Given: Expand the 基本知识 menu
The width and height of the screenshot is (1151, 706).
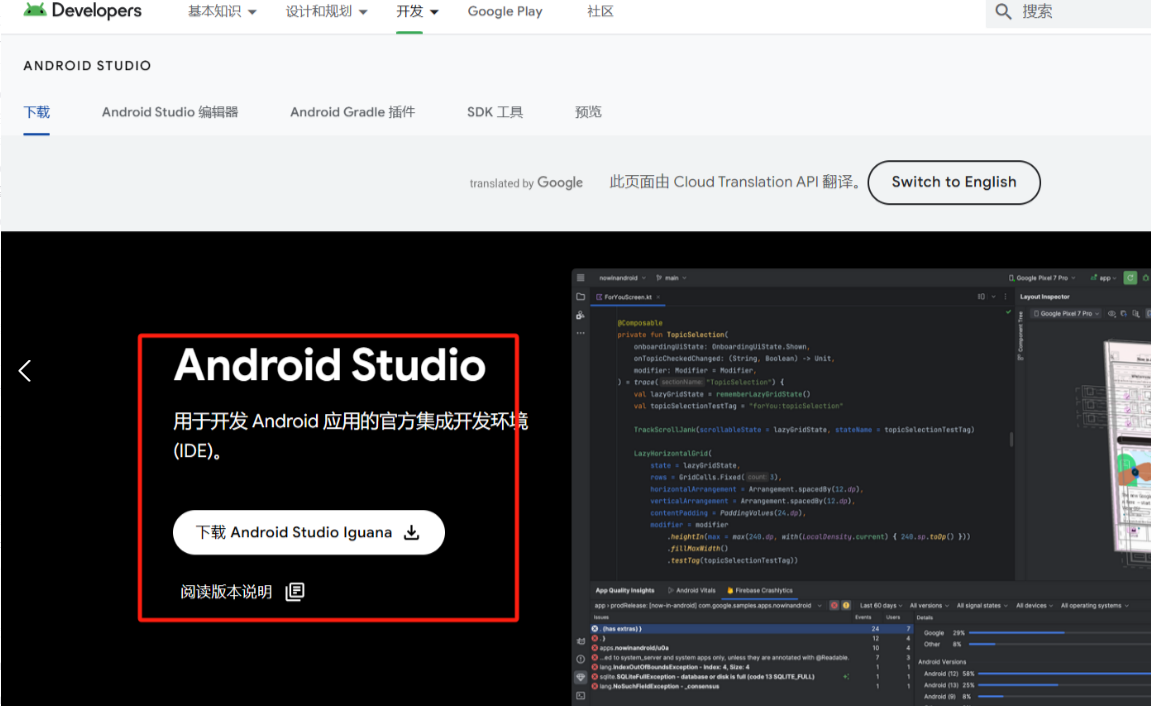Looking at the screenshot, I should pyautogui.click(x=222, y=12).
